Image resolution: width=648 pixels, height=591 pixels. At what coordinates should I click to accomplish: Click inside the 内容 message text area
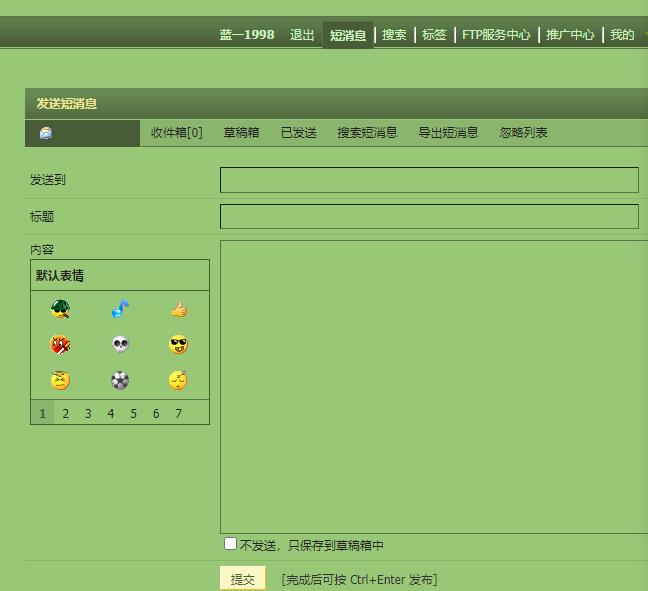point(434,387)
